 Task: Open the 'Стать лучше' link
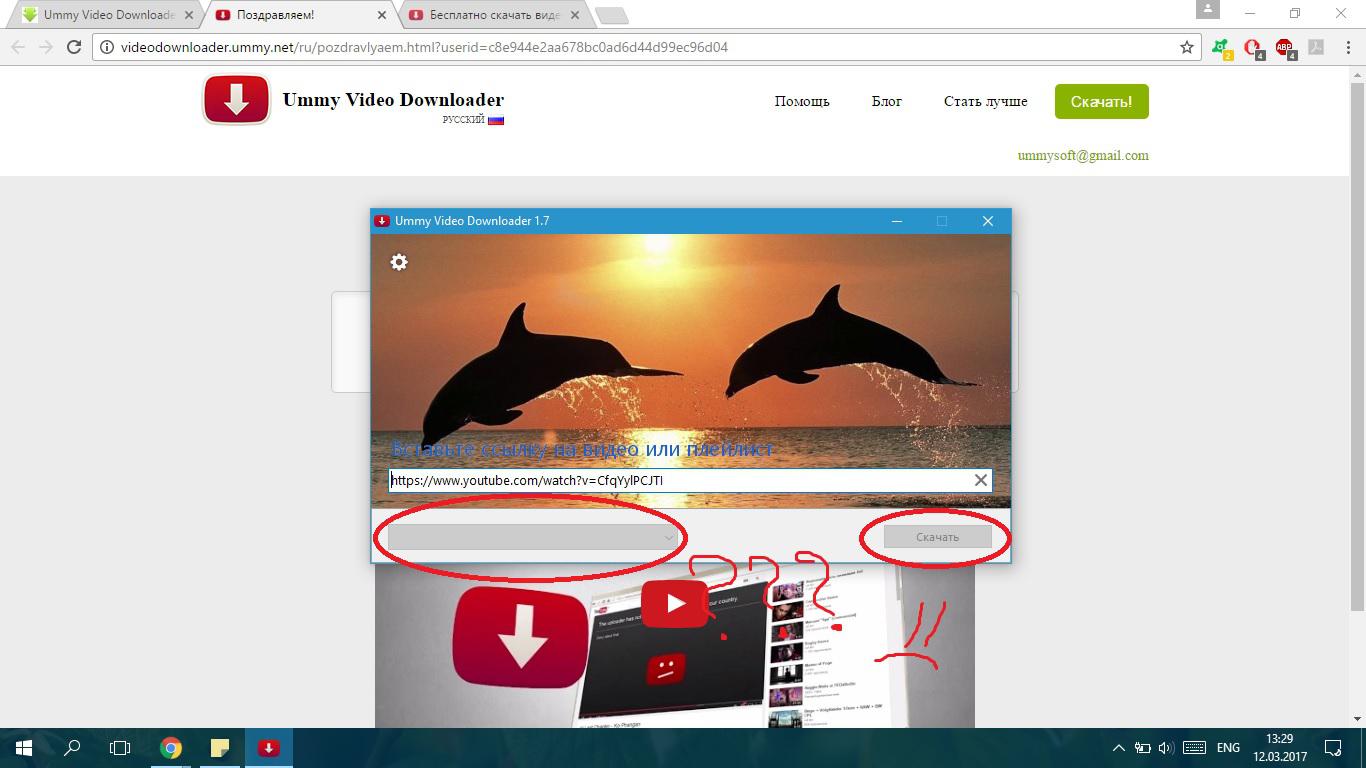coord(985,101)
